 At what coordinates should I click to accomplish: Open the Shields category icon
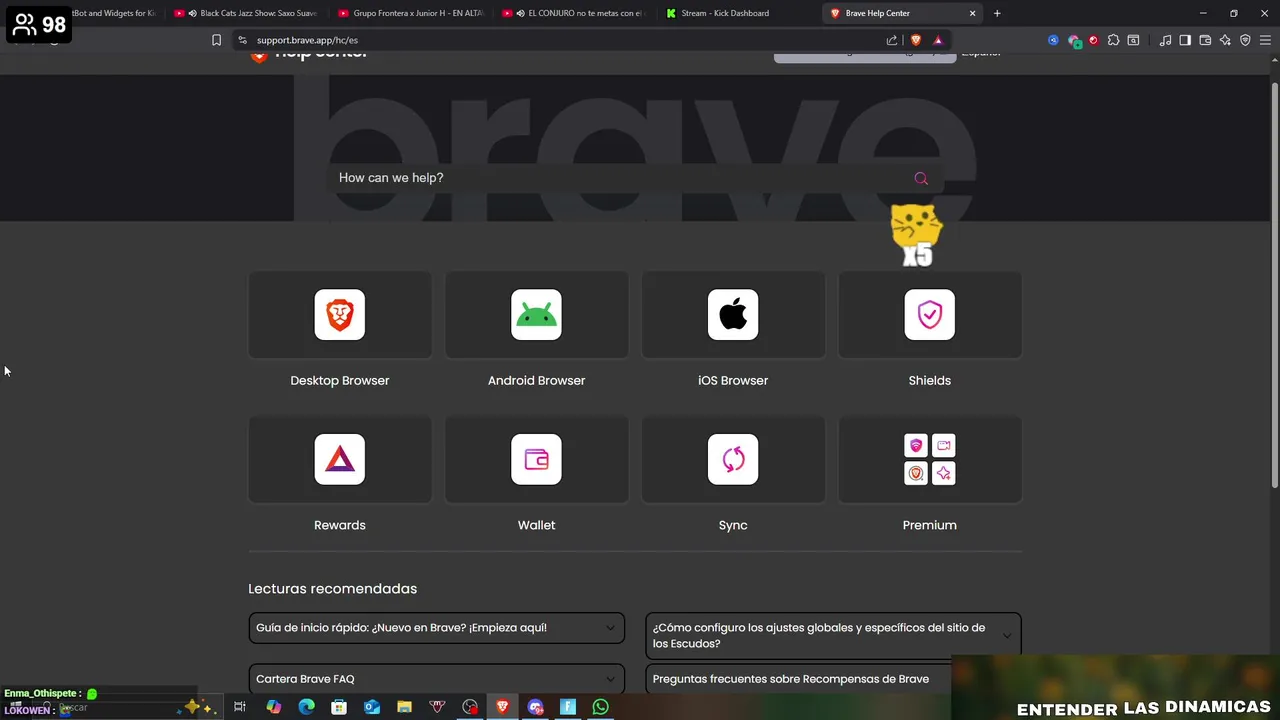point(930,315)
